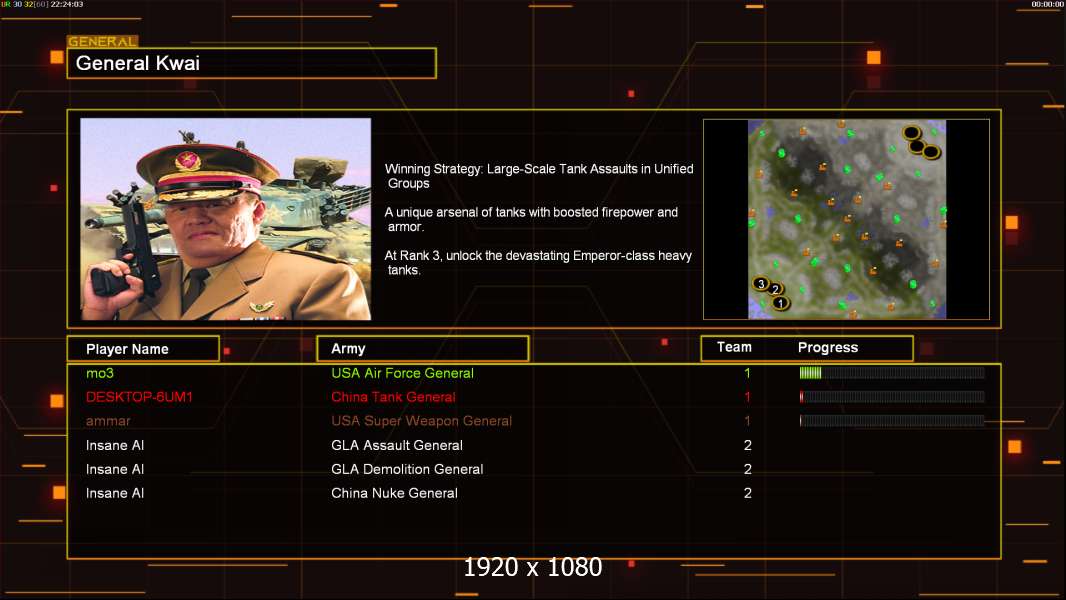Click China Nuke General army entry

pyautogui.click(x=394, y=493)
